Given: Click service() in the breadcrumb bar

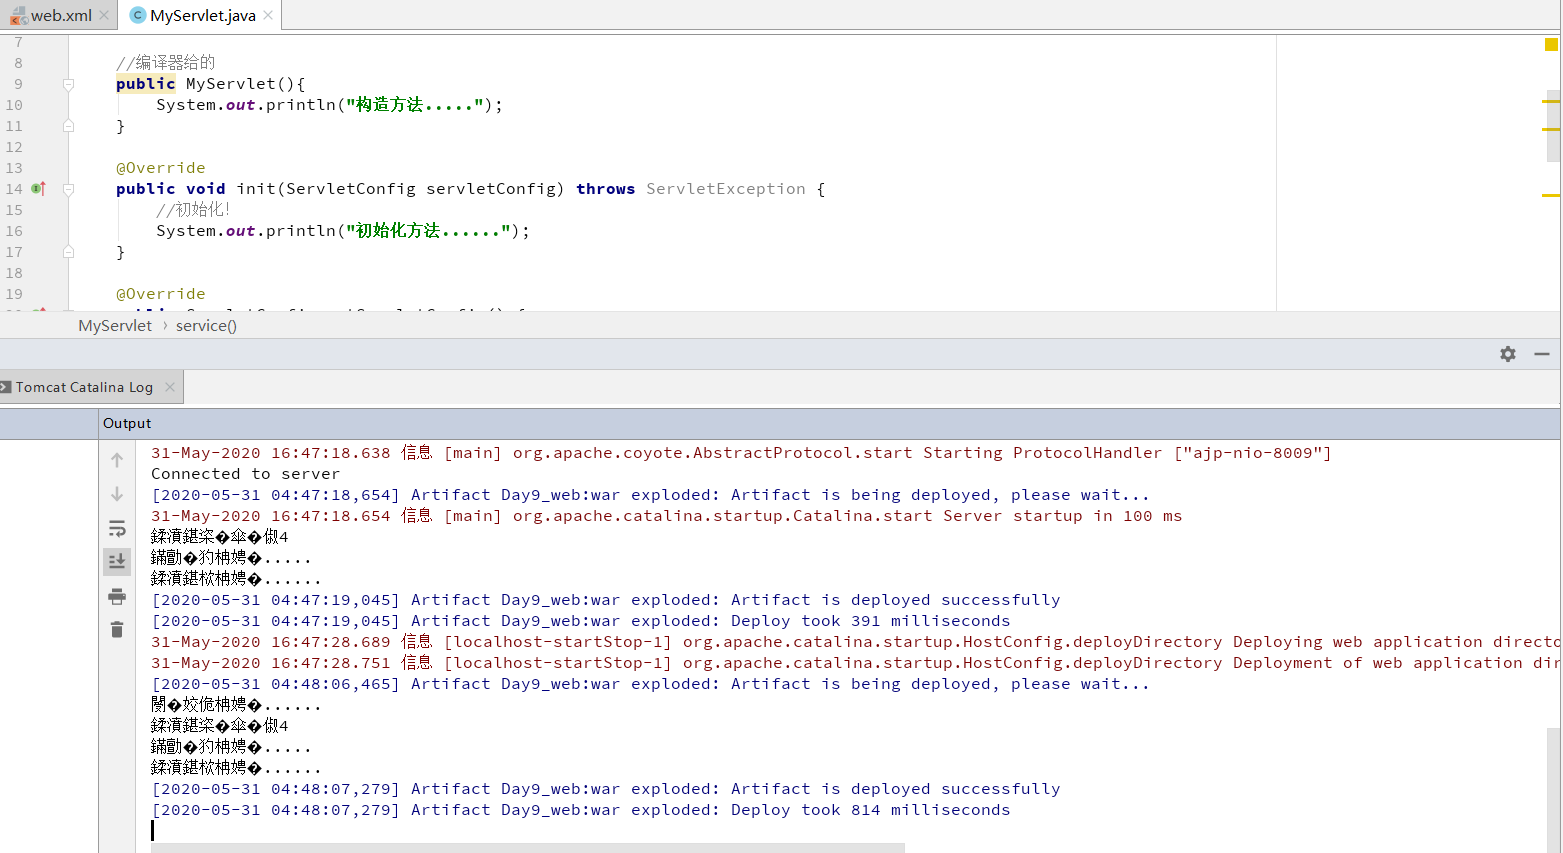Looking at the screenshot, I should click(206, 325).
